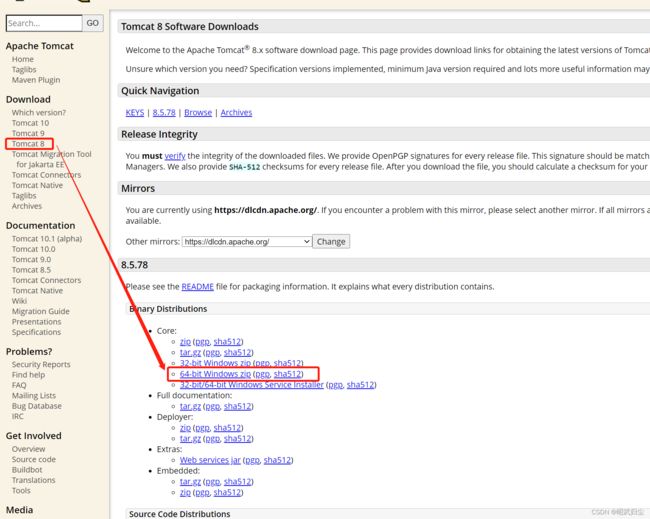Viewport: 650px width, 519px height.
Task: Open Presentations link
Action: click(36, 322)
